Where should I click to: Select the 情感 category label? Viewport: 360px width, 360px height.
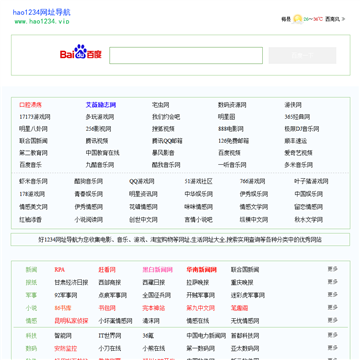pos(31,321)
